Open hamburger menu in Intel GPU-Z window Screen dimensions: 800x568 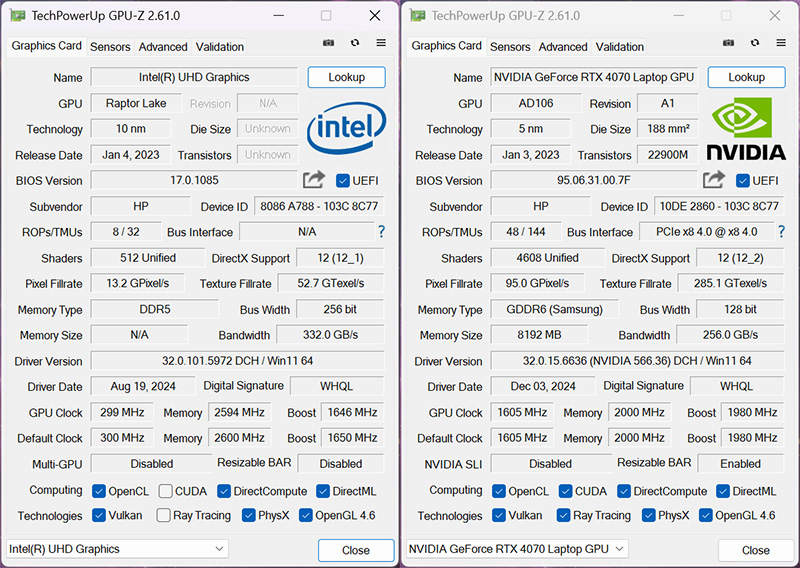(x=381, y=43)
